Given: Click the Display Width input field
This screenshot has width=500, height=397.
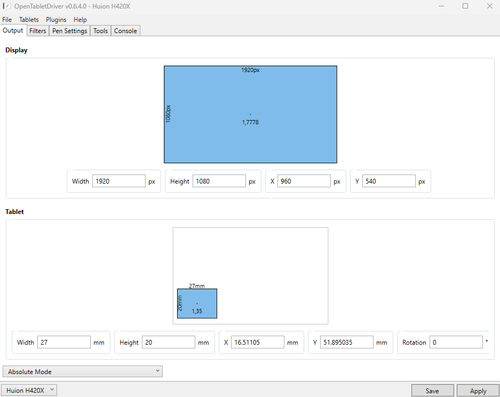Looking at the screenshot, I should [119, 181].
